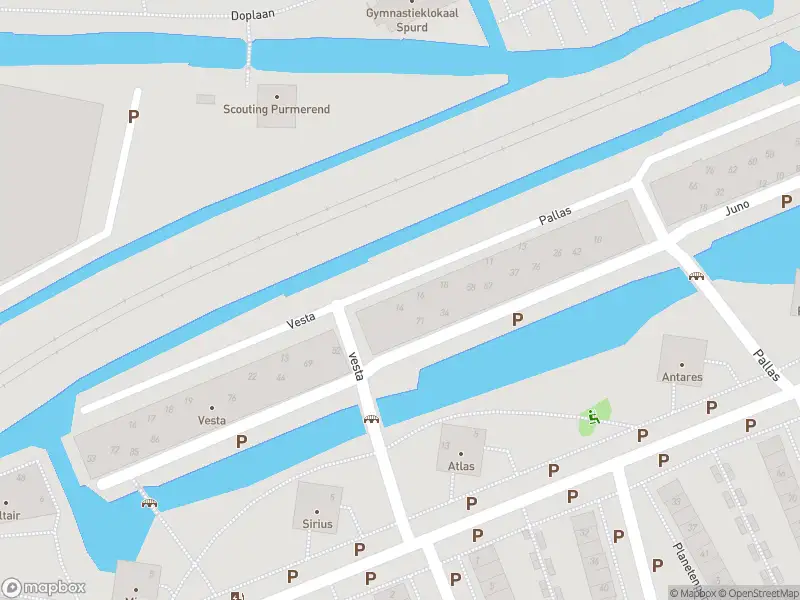Click the parking icon beside Juno label
The width and height of the screenshot is (800, 600).
[x=786, y=202]
